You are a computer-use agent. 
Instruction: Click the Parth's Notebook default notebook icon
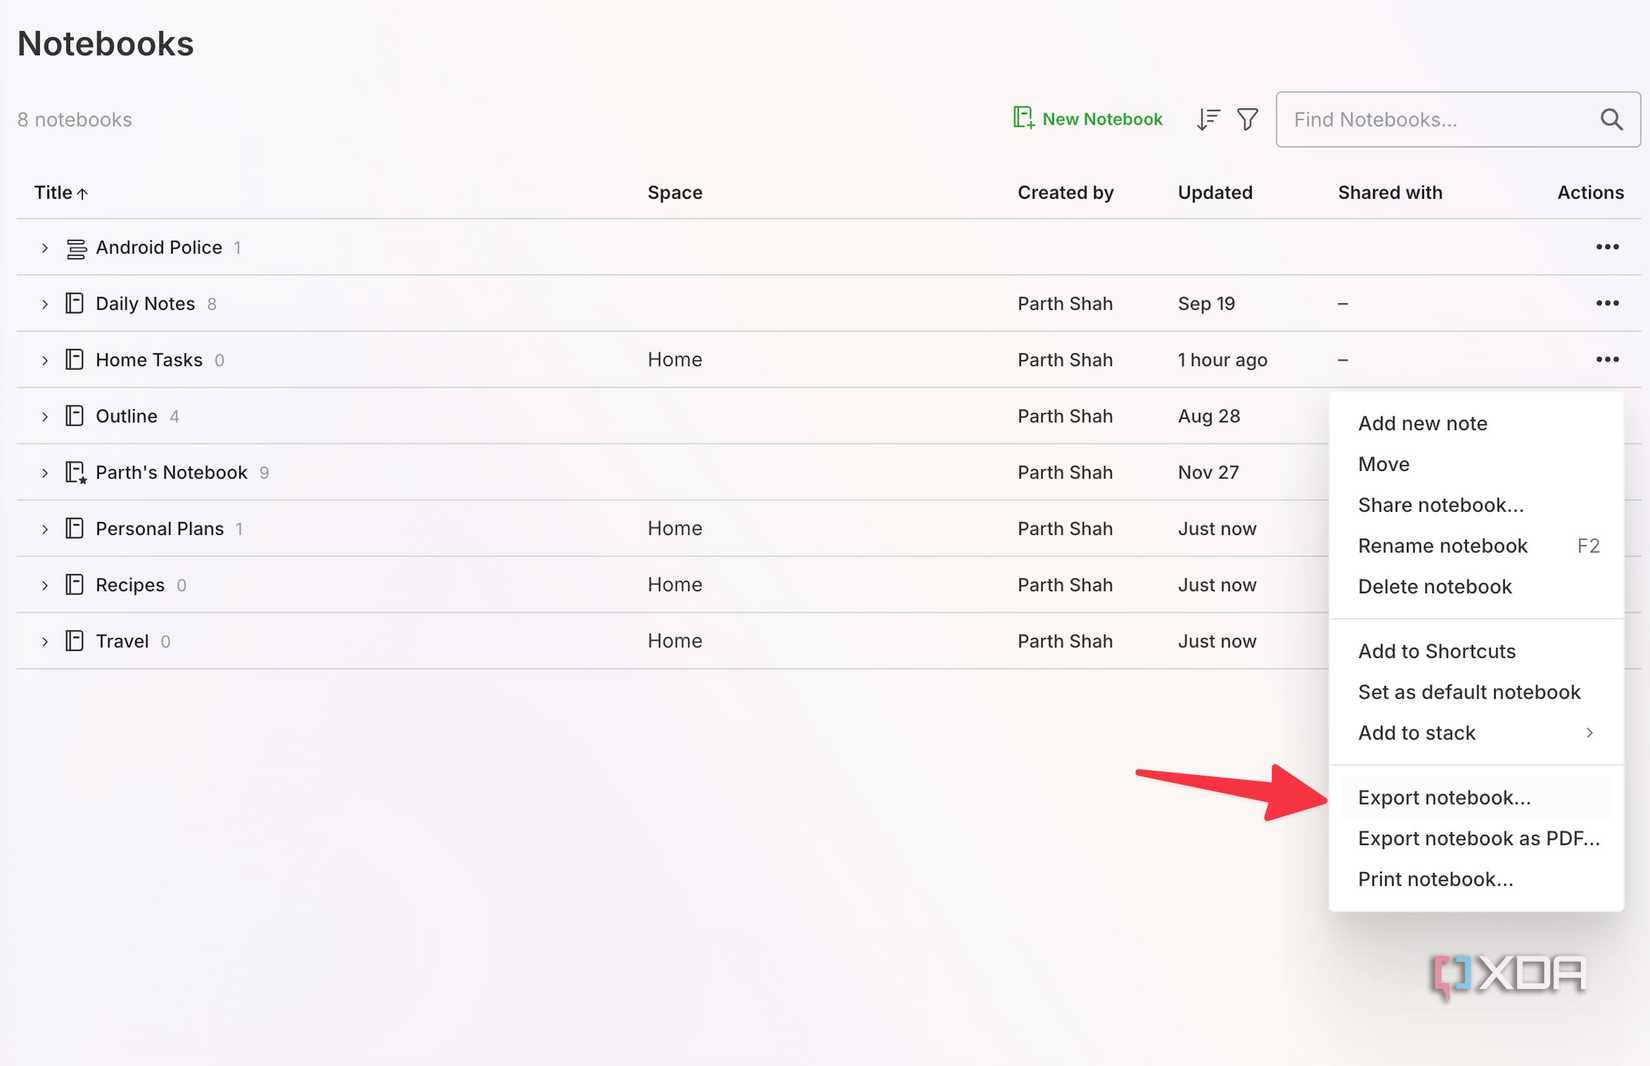(75, 472)
